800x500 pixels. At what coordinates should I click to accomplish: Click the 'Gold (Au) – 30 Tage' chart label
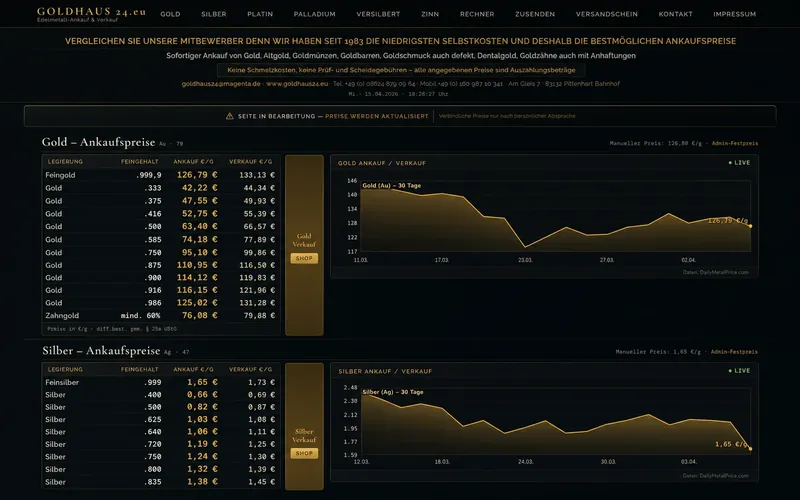[391, 186]
